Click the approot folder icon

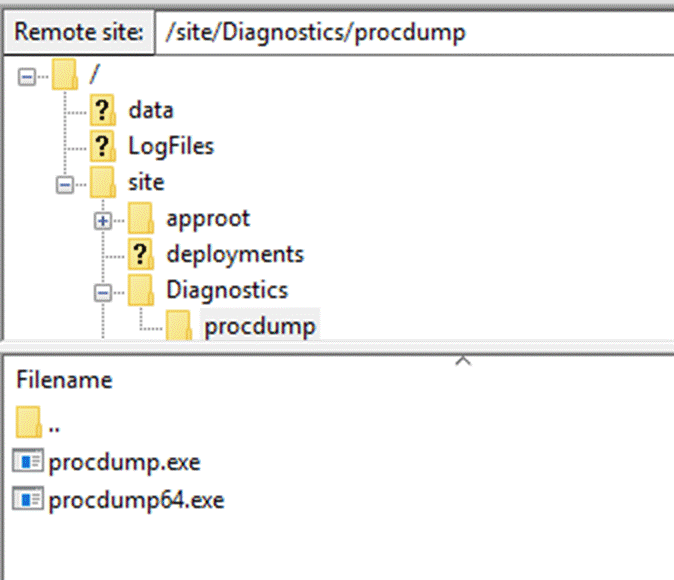[140, 218]
